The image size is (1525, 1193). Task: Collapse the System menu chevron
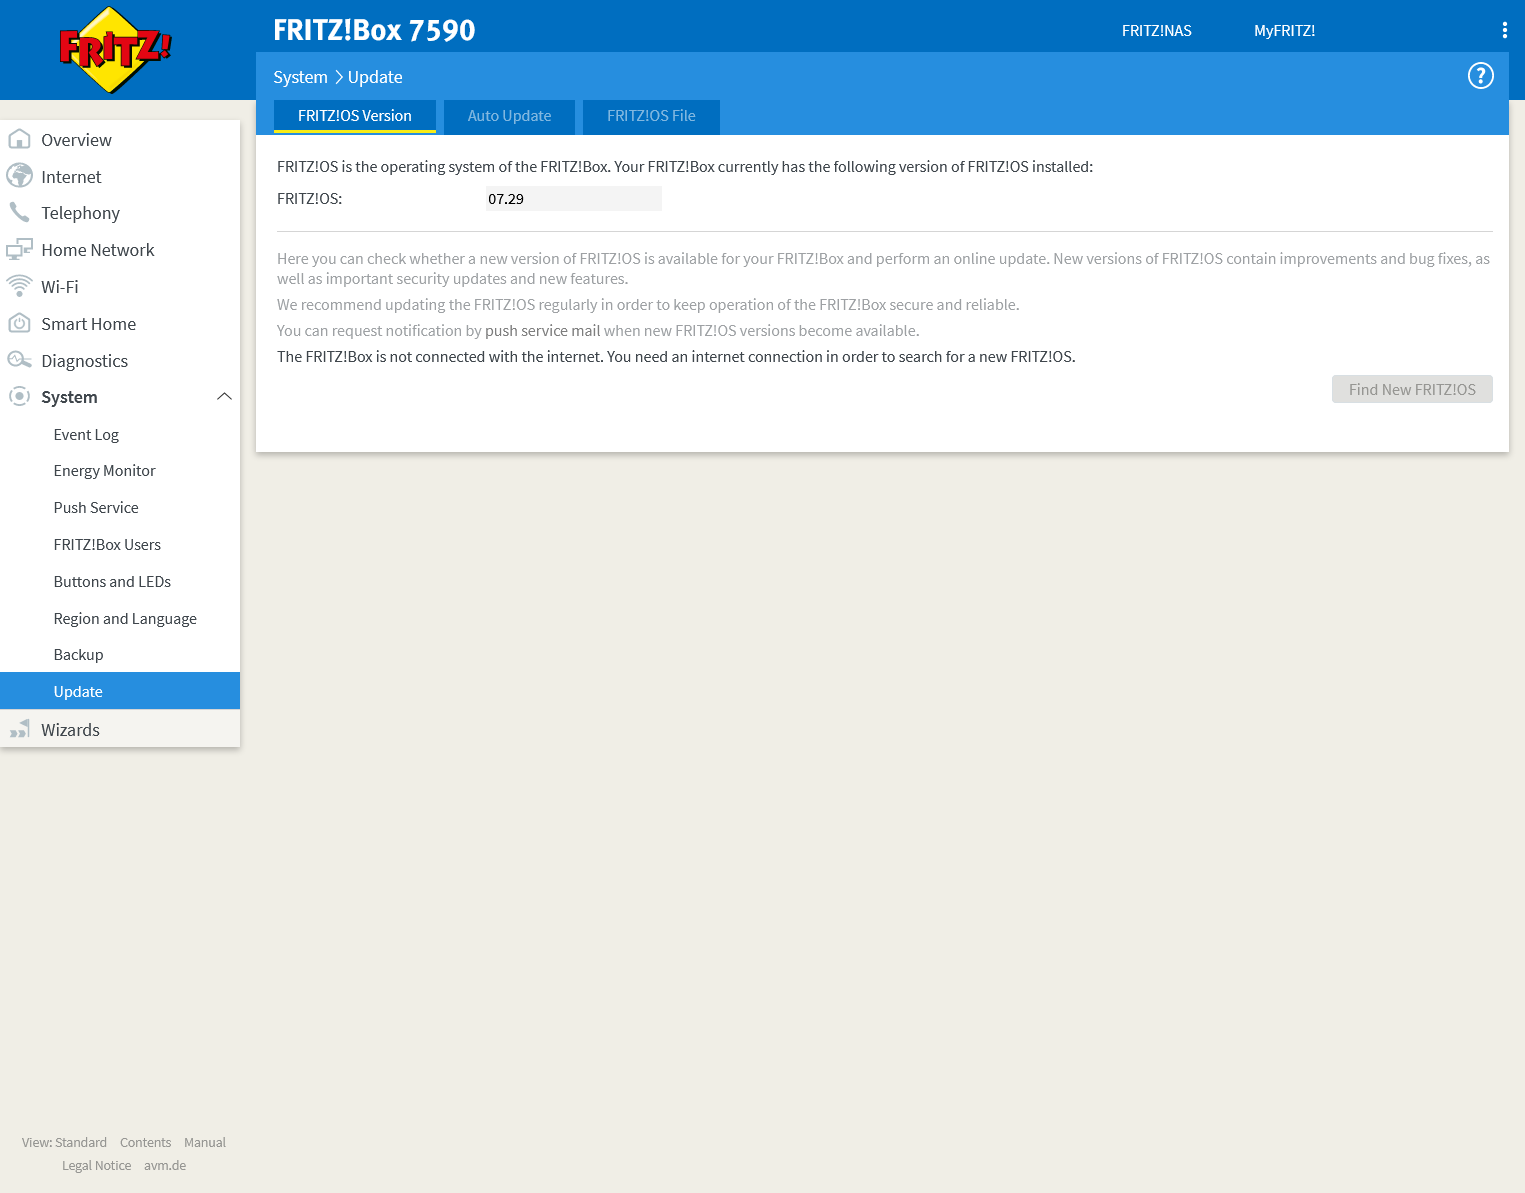click(x=224, y=397)
